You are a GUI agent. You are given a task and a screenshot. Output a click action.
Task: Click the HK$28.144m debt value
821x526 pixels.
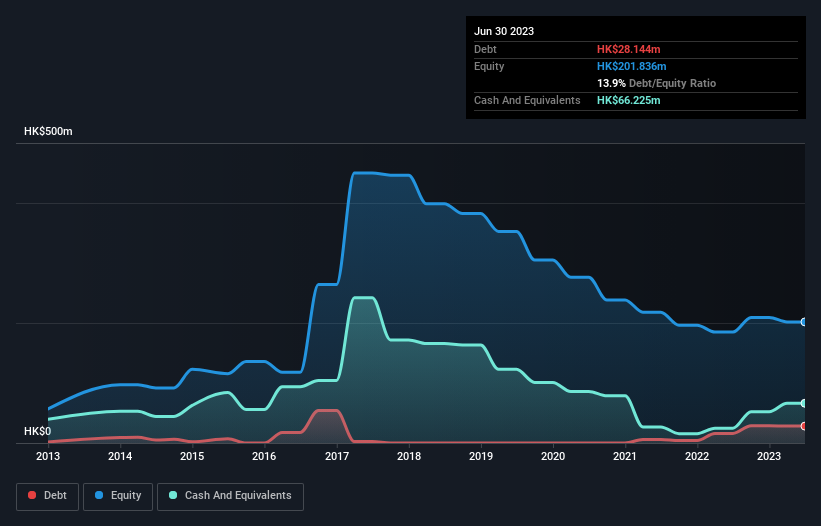pos(628,49)
